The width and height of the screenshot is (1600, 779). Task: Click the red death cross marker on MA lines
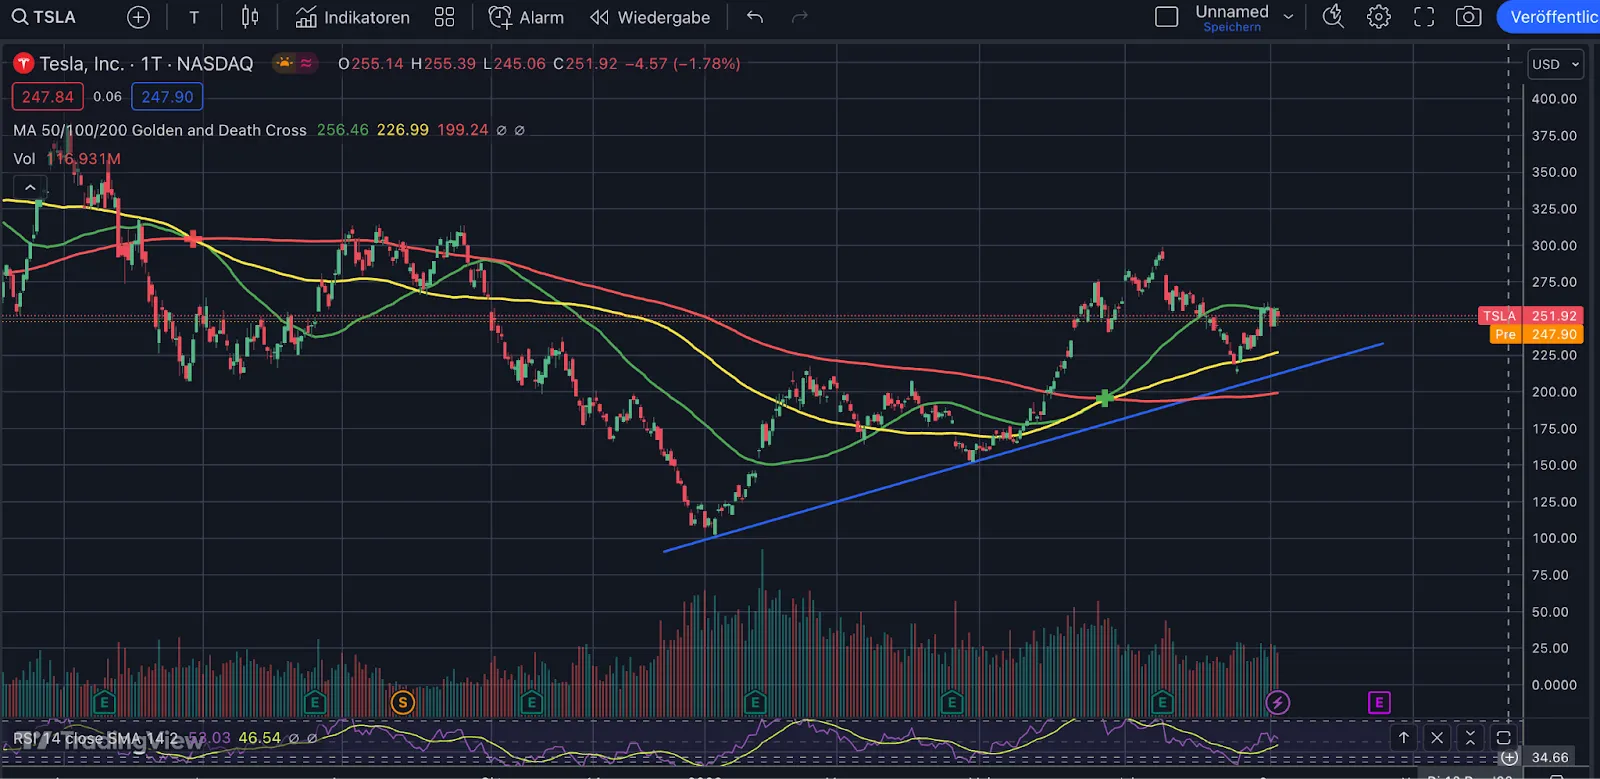pyautogui.click(x=193, y=239)
